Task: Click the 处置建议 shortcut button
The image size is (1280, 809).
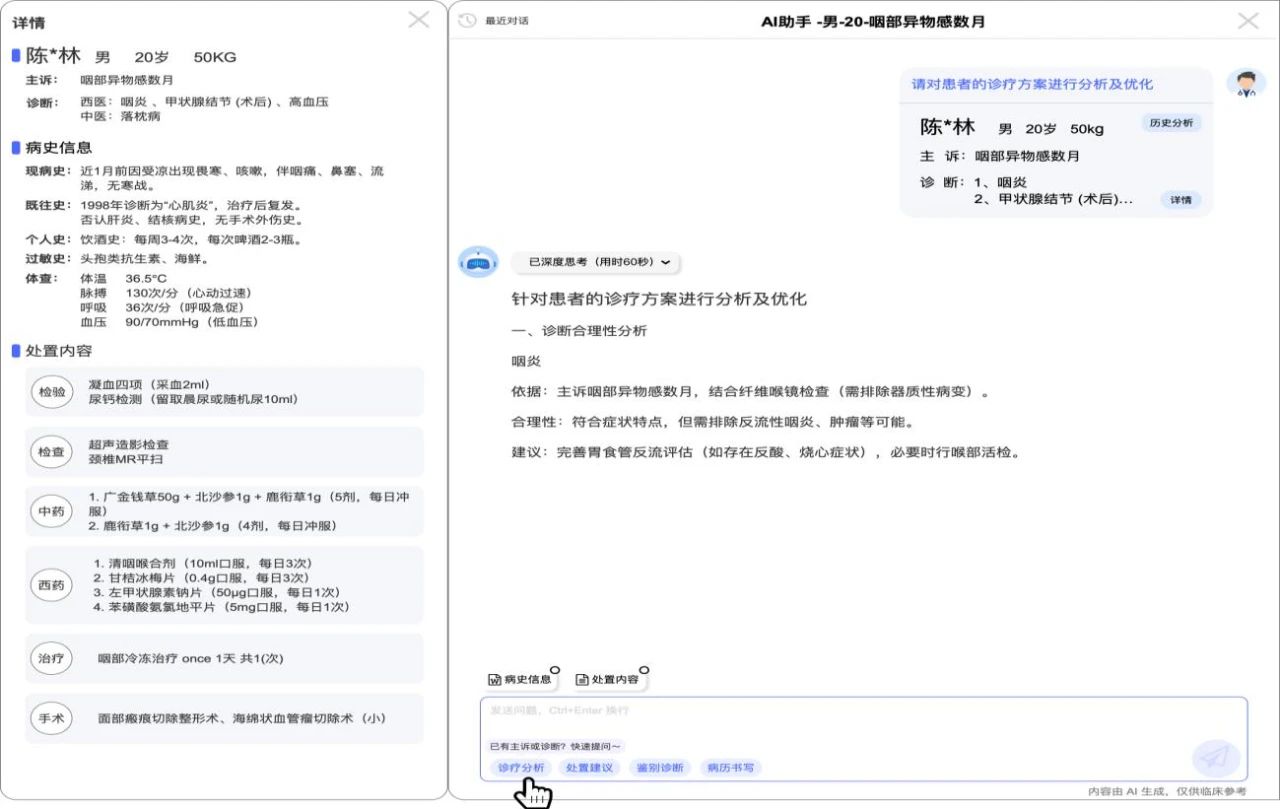Action: pyautogui.click(x=588, y=767)
